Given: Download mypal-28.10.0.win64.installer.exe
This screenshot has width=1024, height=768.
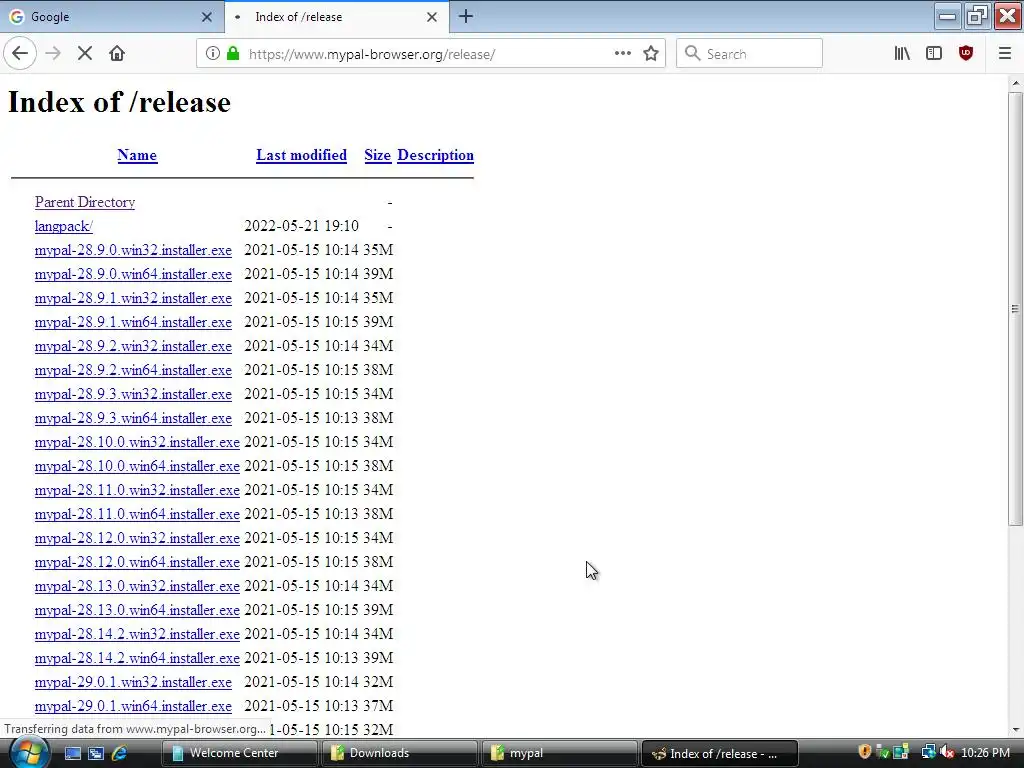Looking at the screenshot, I should (x=137, y=466).
